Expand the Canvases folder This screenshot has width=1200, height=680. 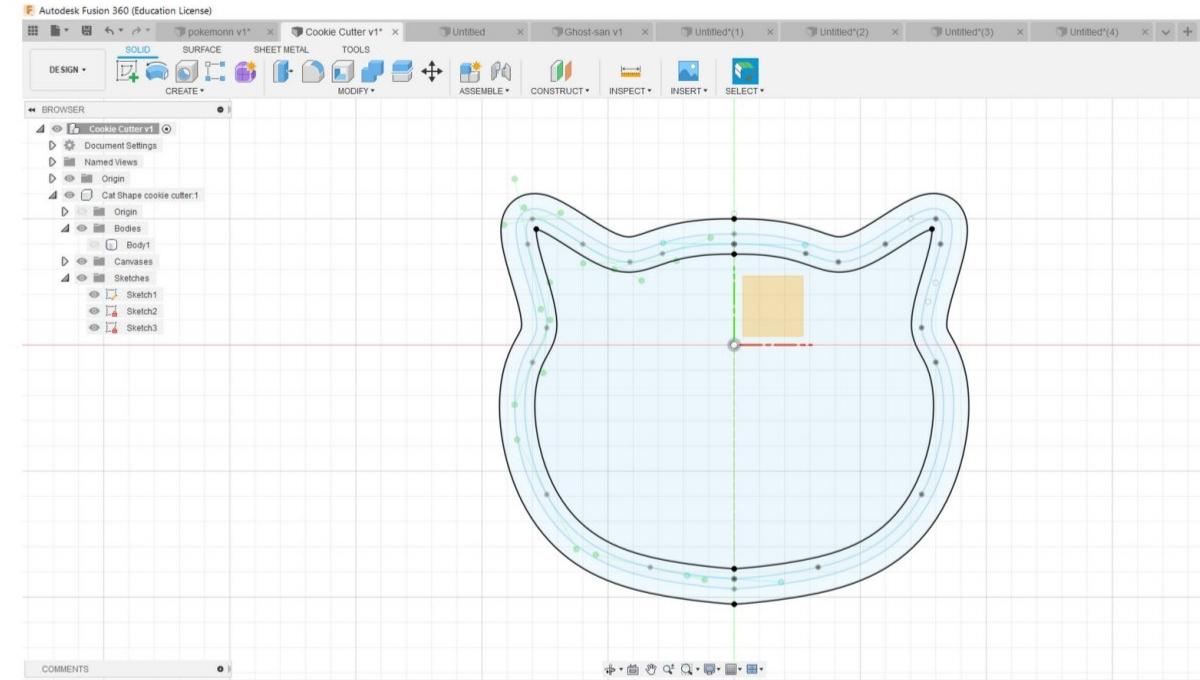point(65,261)
